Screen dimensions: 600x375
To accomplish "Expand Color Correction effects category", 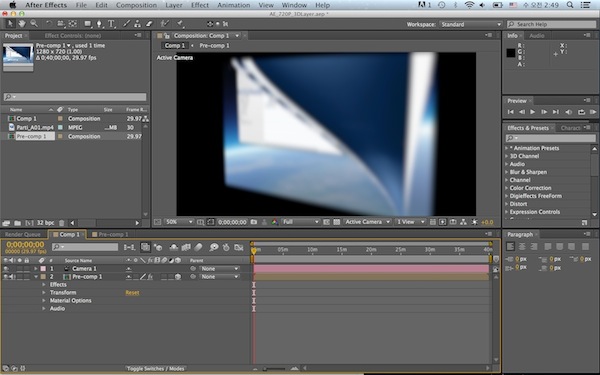I will [x=507, y=188].
